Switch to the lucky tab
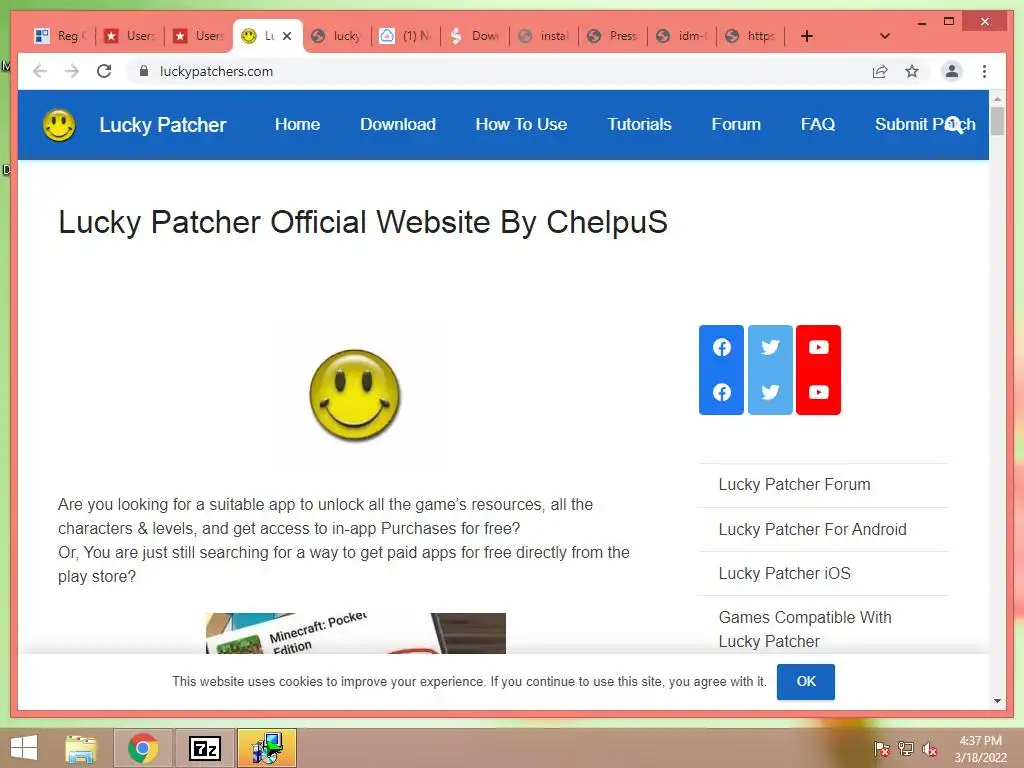The height and width of the screenshot is (768, 1024). click(x=338, y=36)
